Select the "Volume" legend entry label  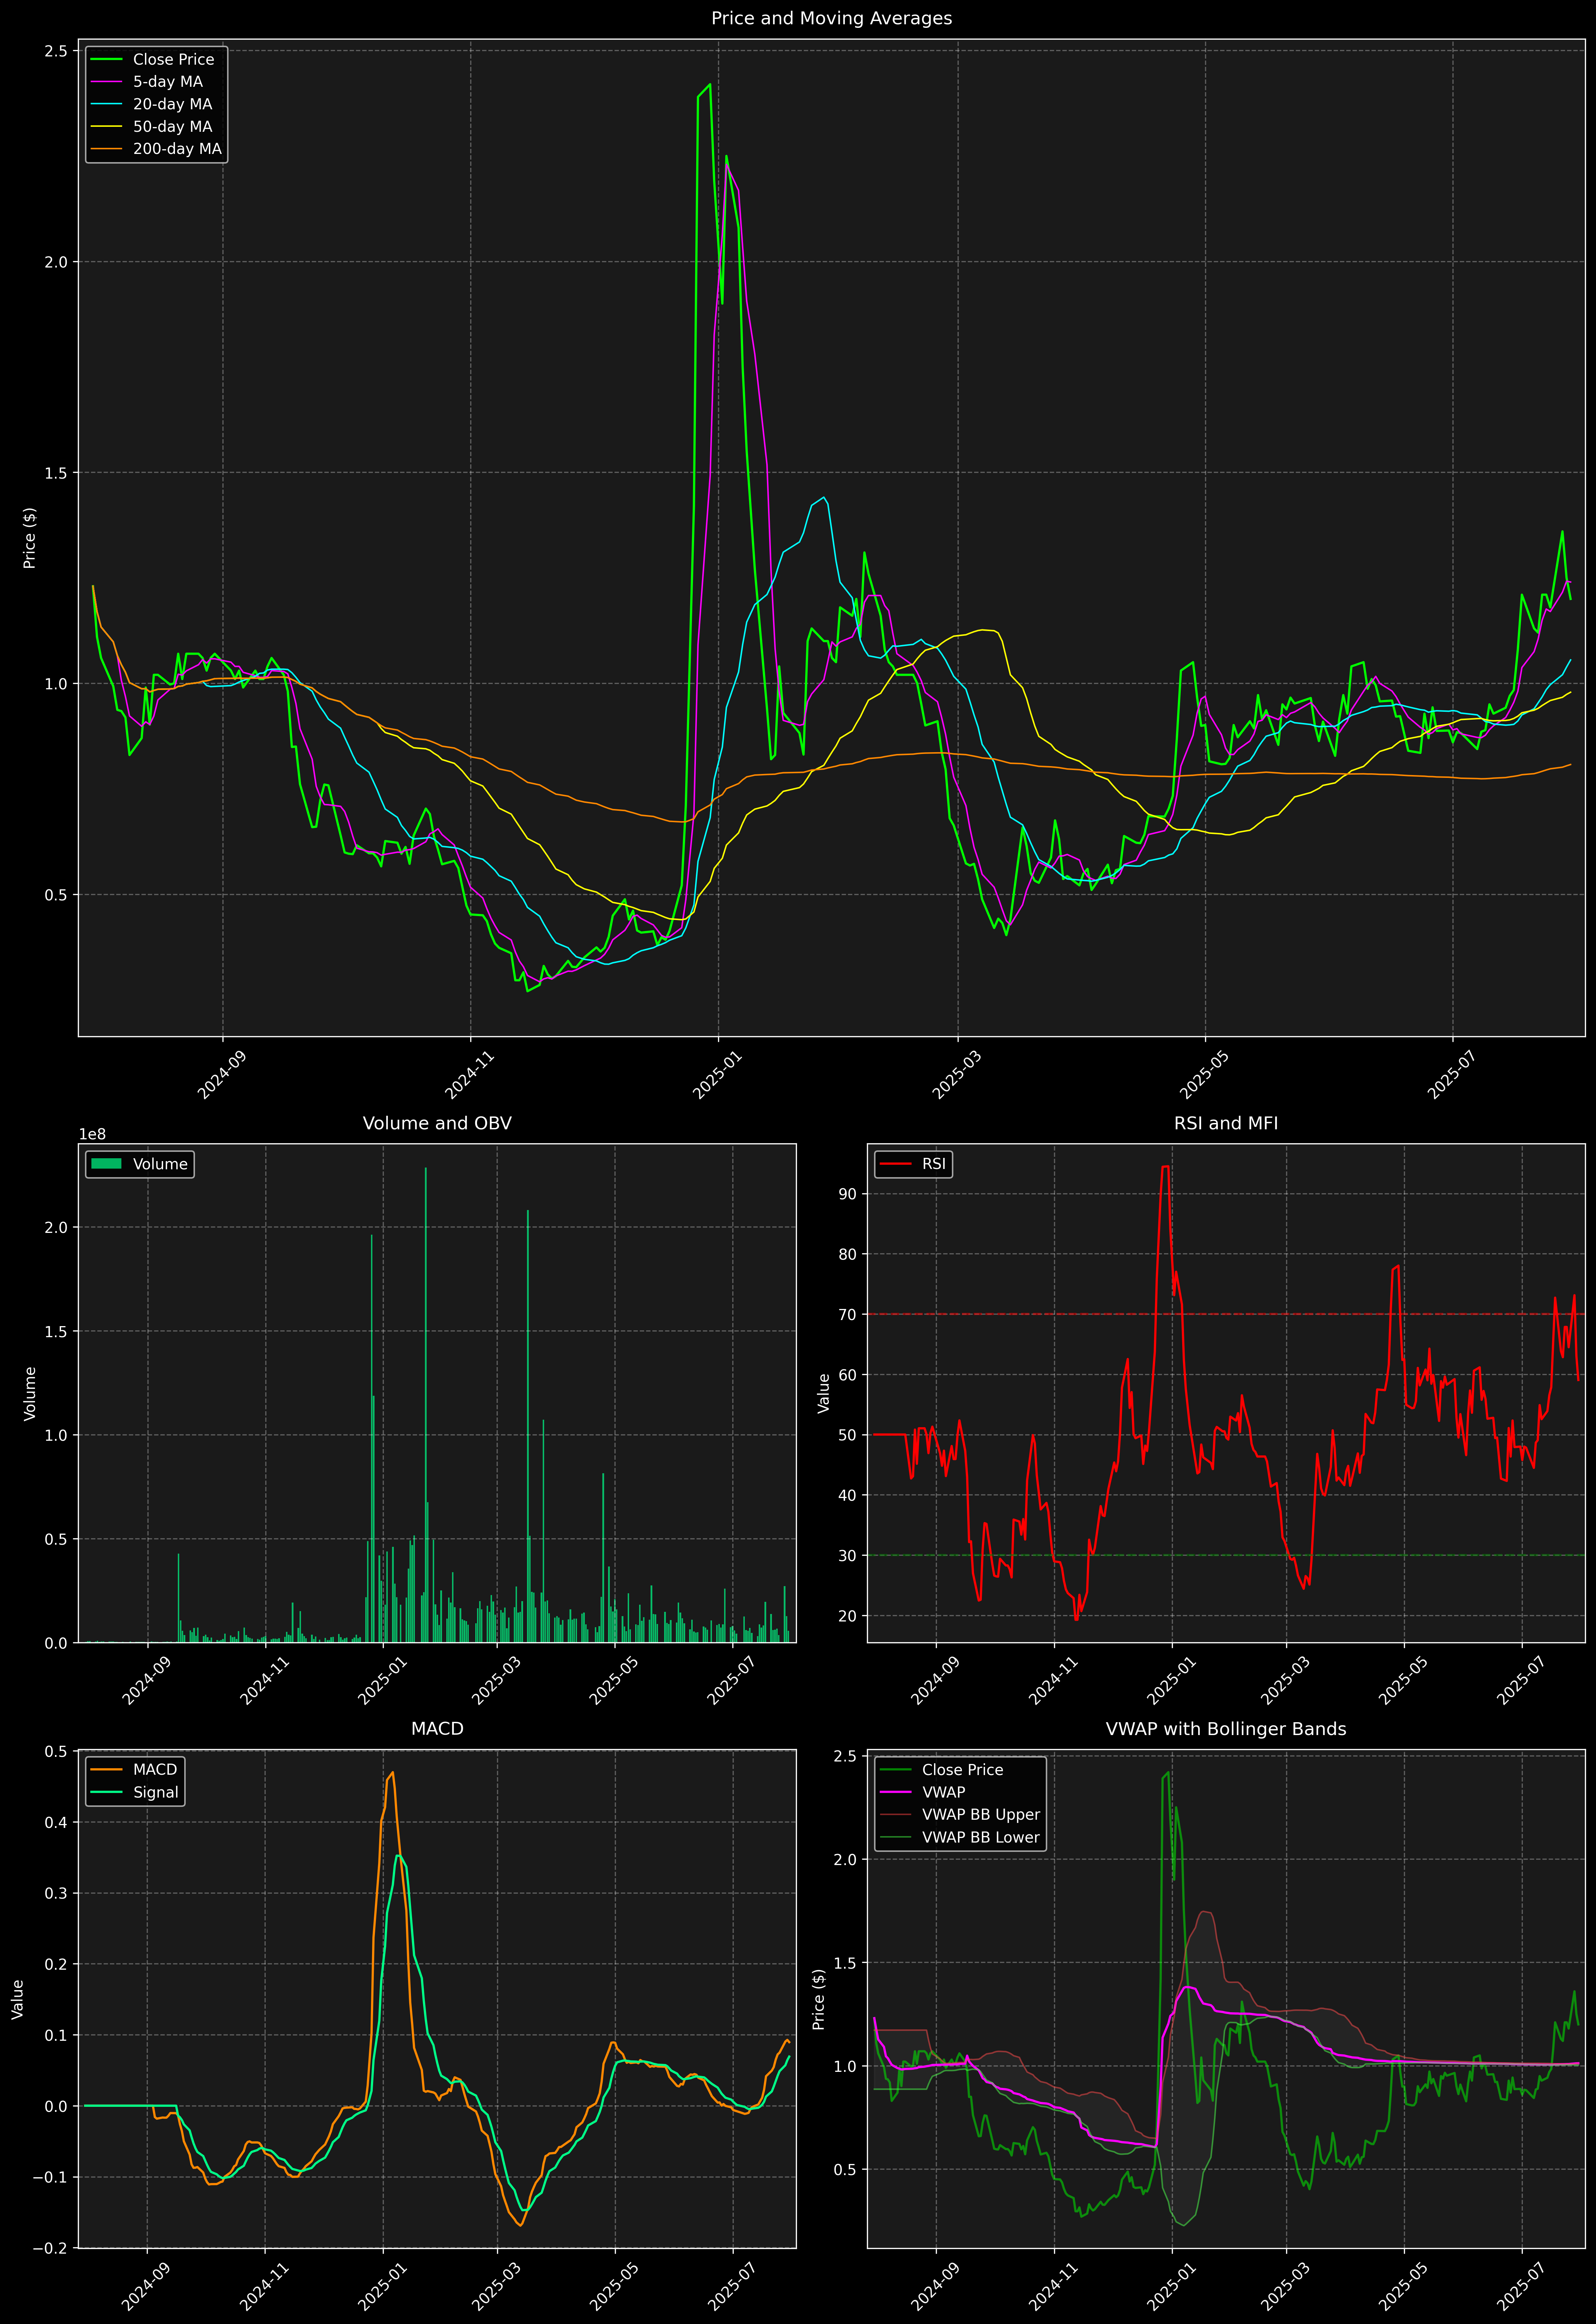tap(160, 1164)
